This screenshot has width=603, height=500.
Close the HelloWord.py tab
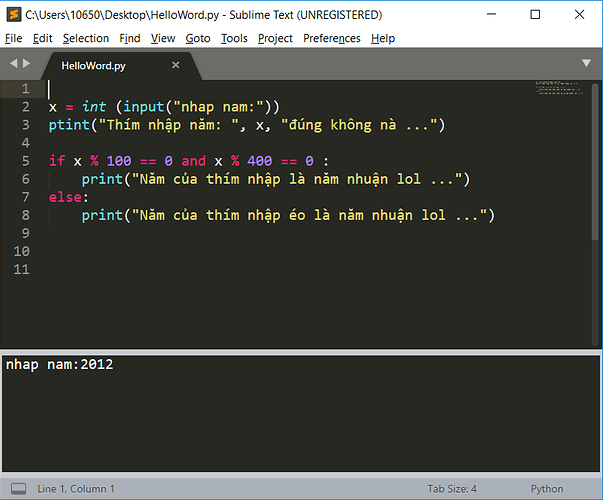pos(176,64)
